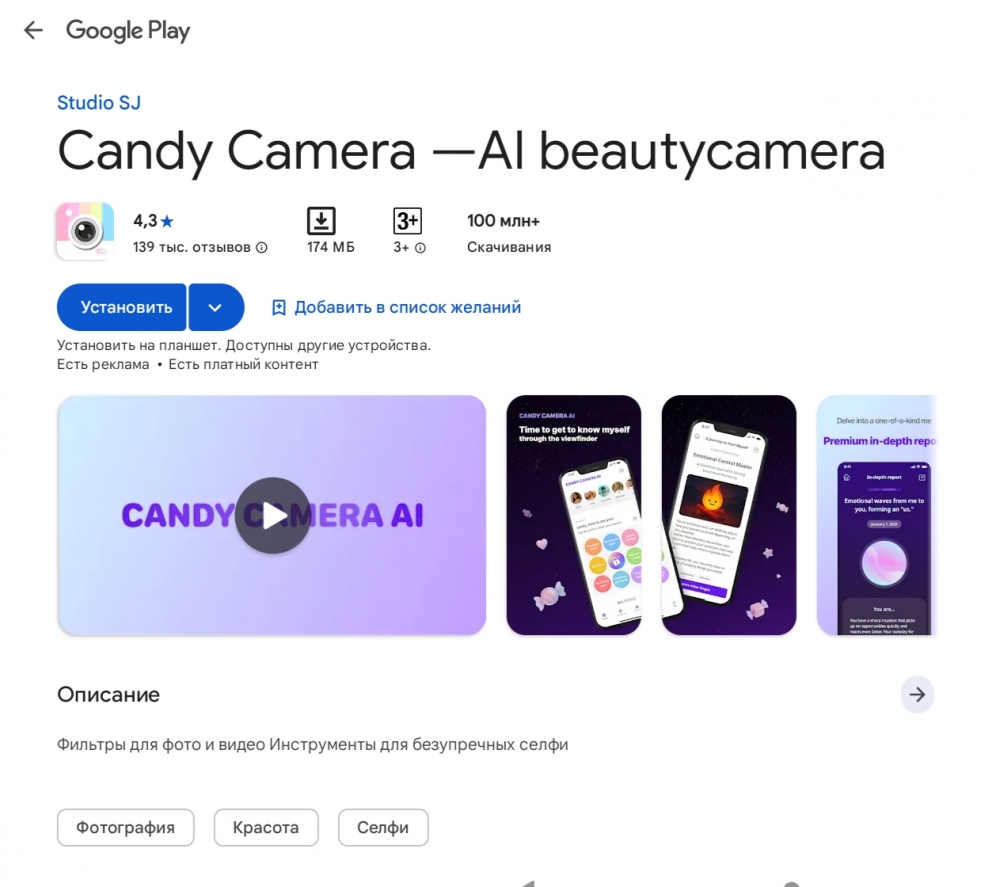Click Добавить в список желаний
1000x887 pixels.
point(408,307)
